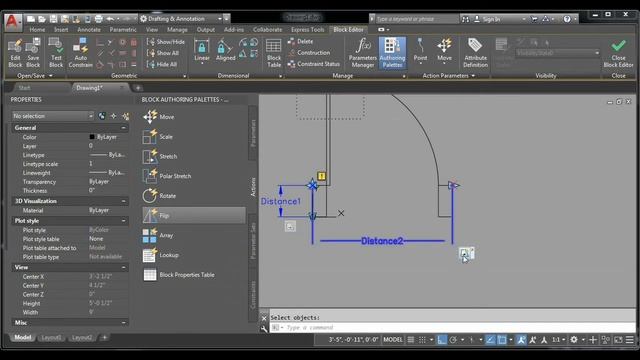This screenshot has height=360, width=640.
Task: Open No selection dropdown
Action: (x=53, y=116)
